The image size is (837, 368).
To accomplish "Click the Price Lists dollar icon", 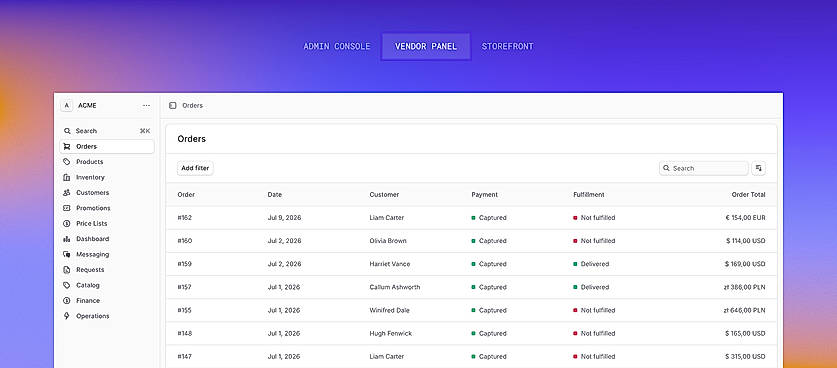I will pyautogui.click(x=67, y=224).
